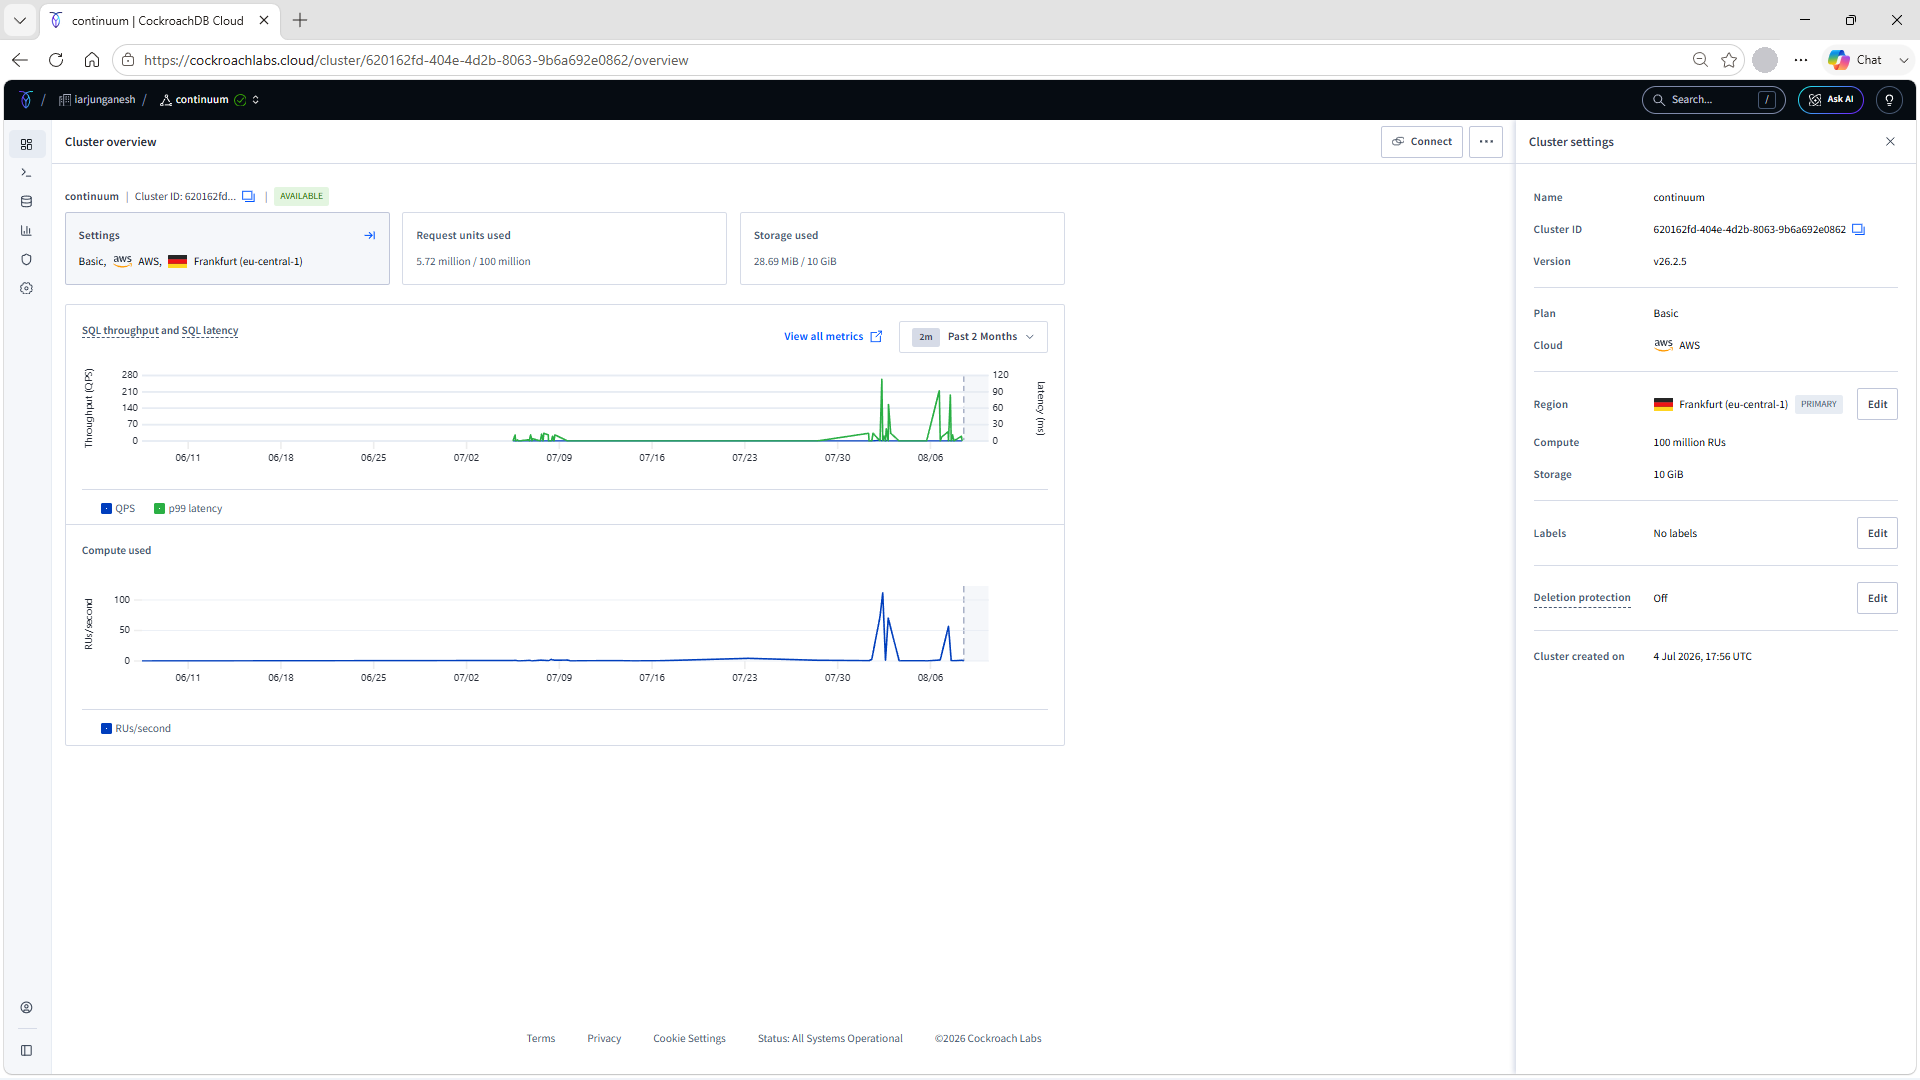Select the Storage used card
Screen dimensions: 1920x1080
(902, 249)
